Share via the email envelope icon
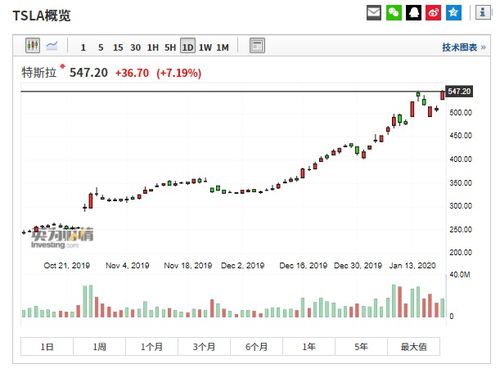 pyautogui.click(x=374, y=13)
